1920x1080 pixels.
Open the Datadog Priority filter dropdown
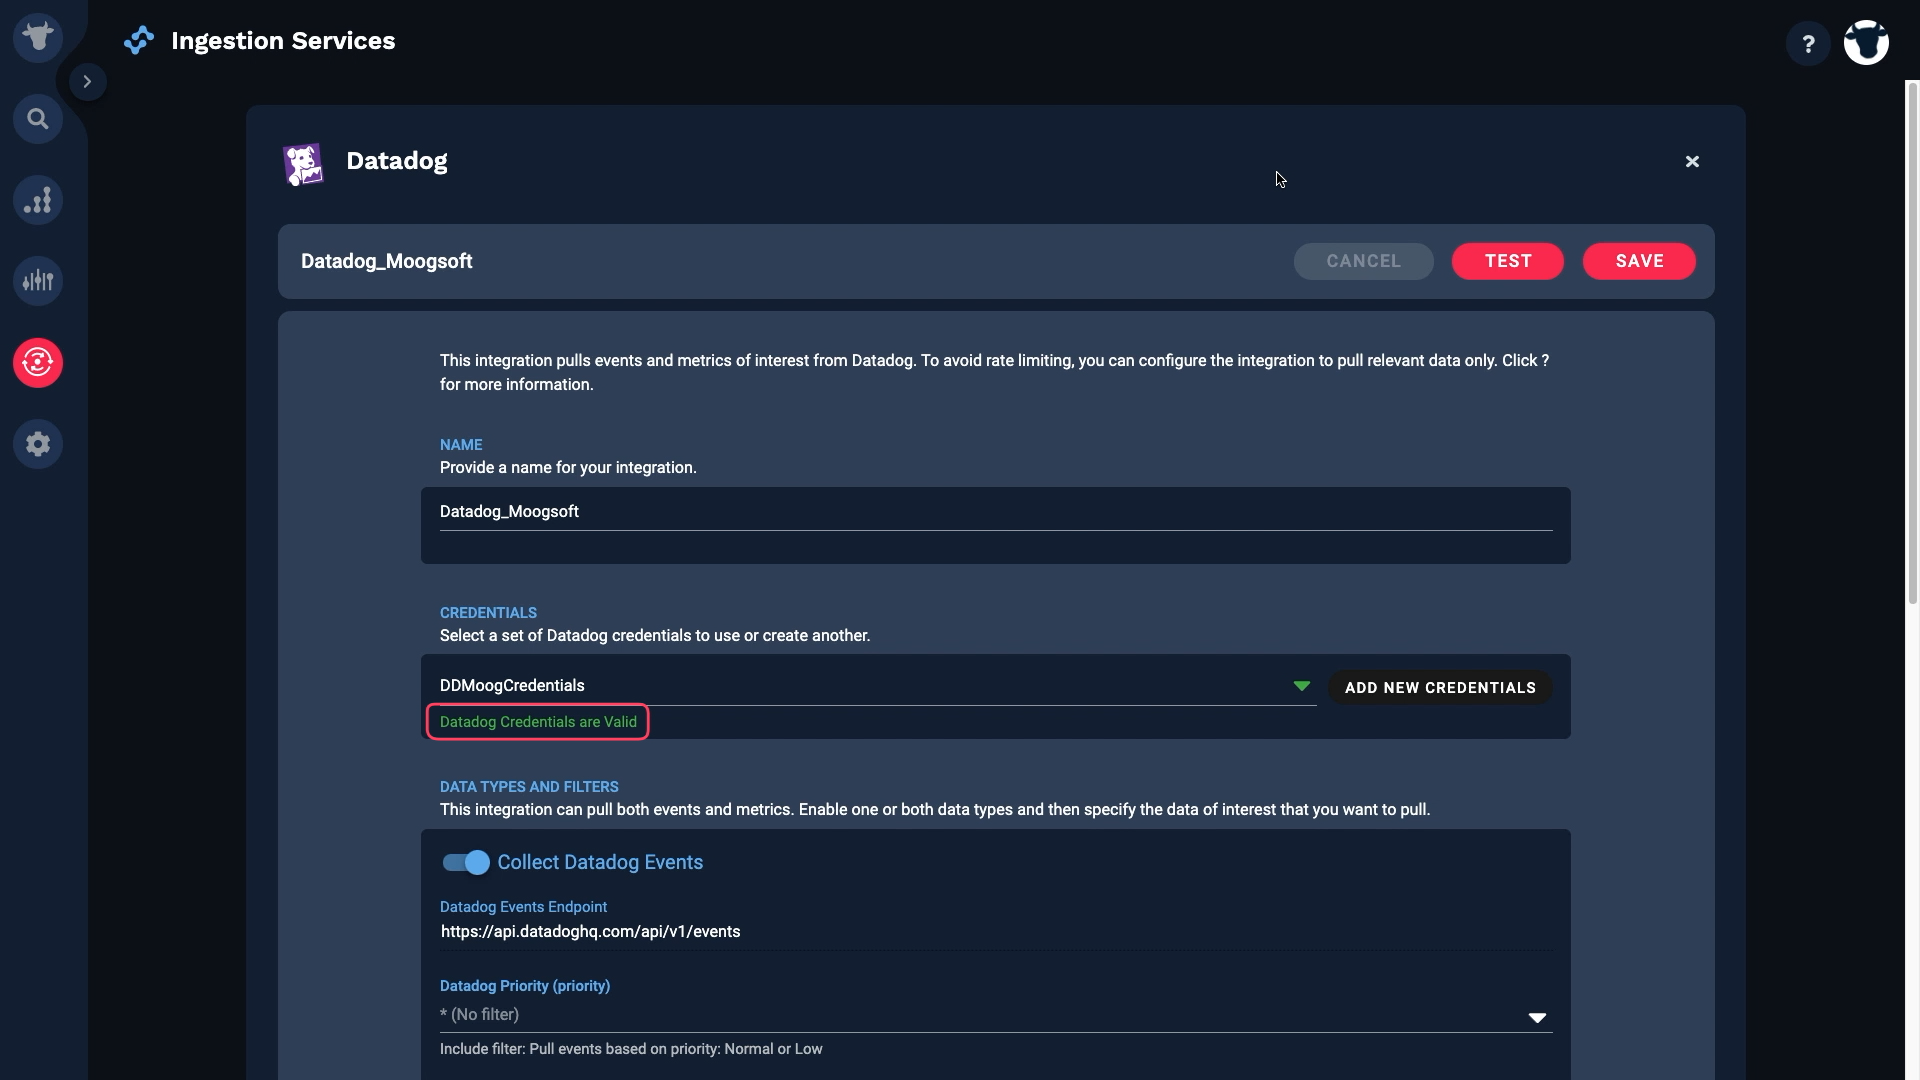tap(995, 1015)
